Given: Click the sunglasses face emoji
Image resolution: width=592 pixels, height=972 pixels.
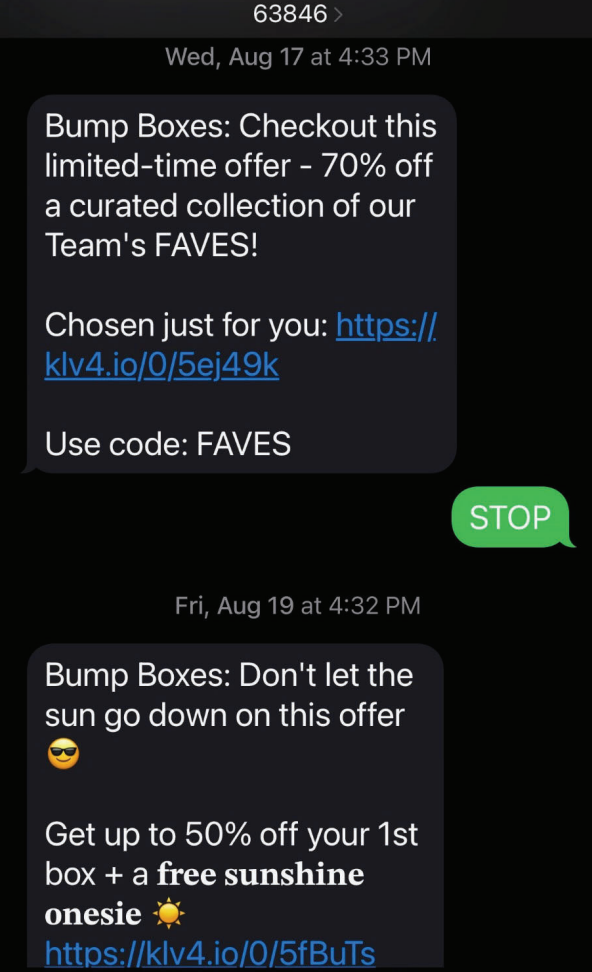Looking at the screenshot, I should (x=63, y=754).
